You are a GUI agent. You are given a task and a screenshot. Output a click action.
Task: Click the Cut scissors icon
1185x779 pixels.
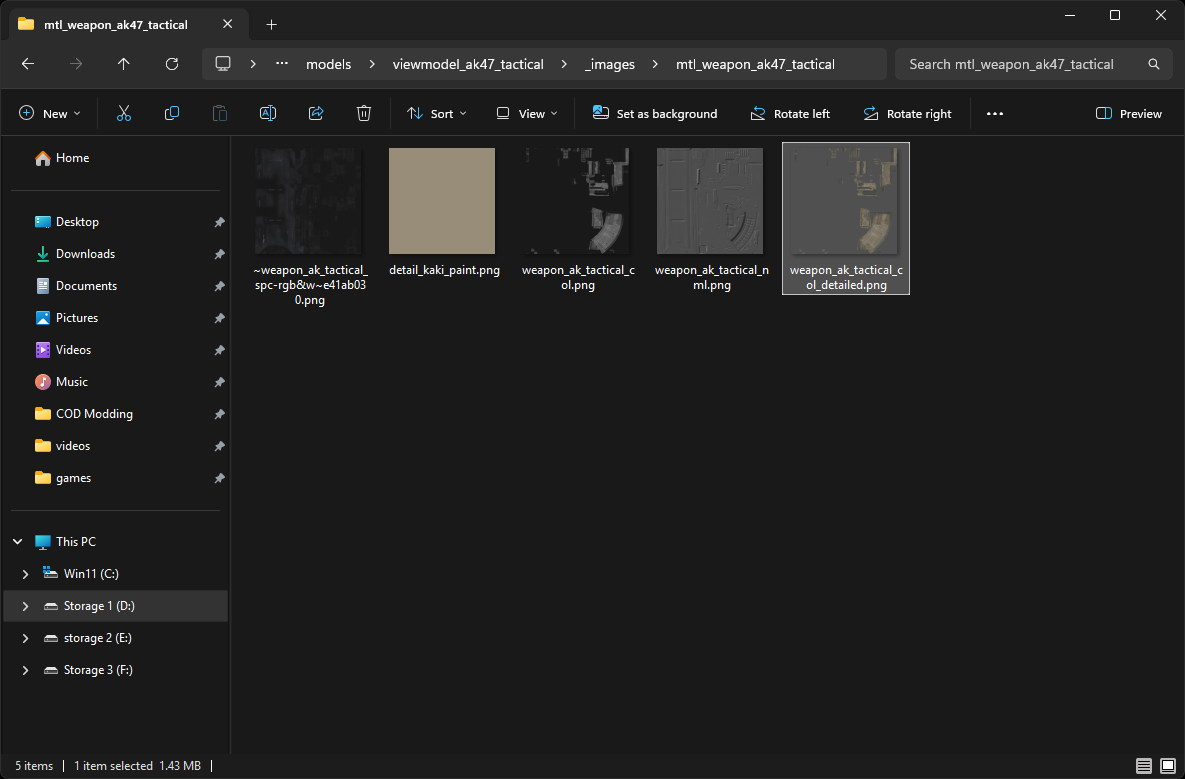(x=124, y=113)
